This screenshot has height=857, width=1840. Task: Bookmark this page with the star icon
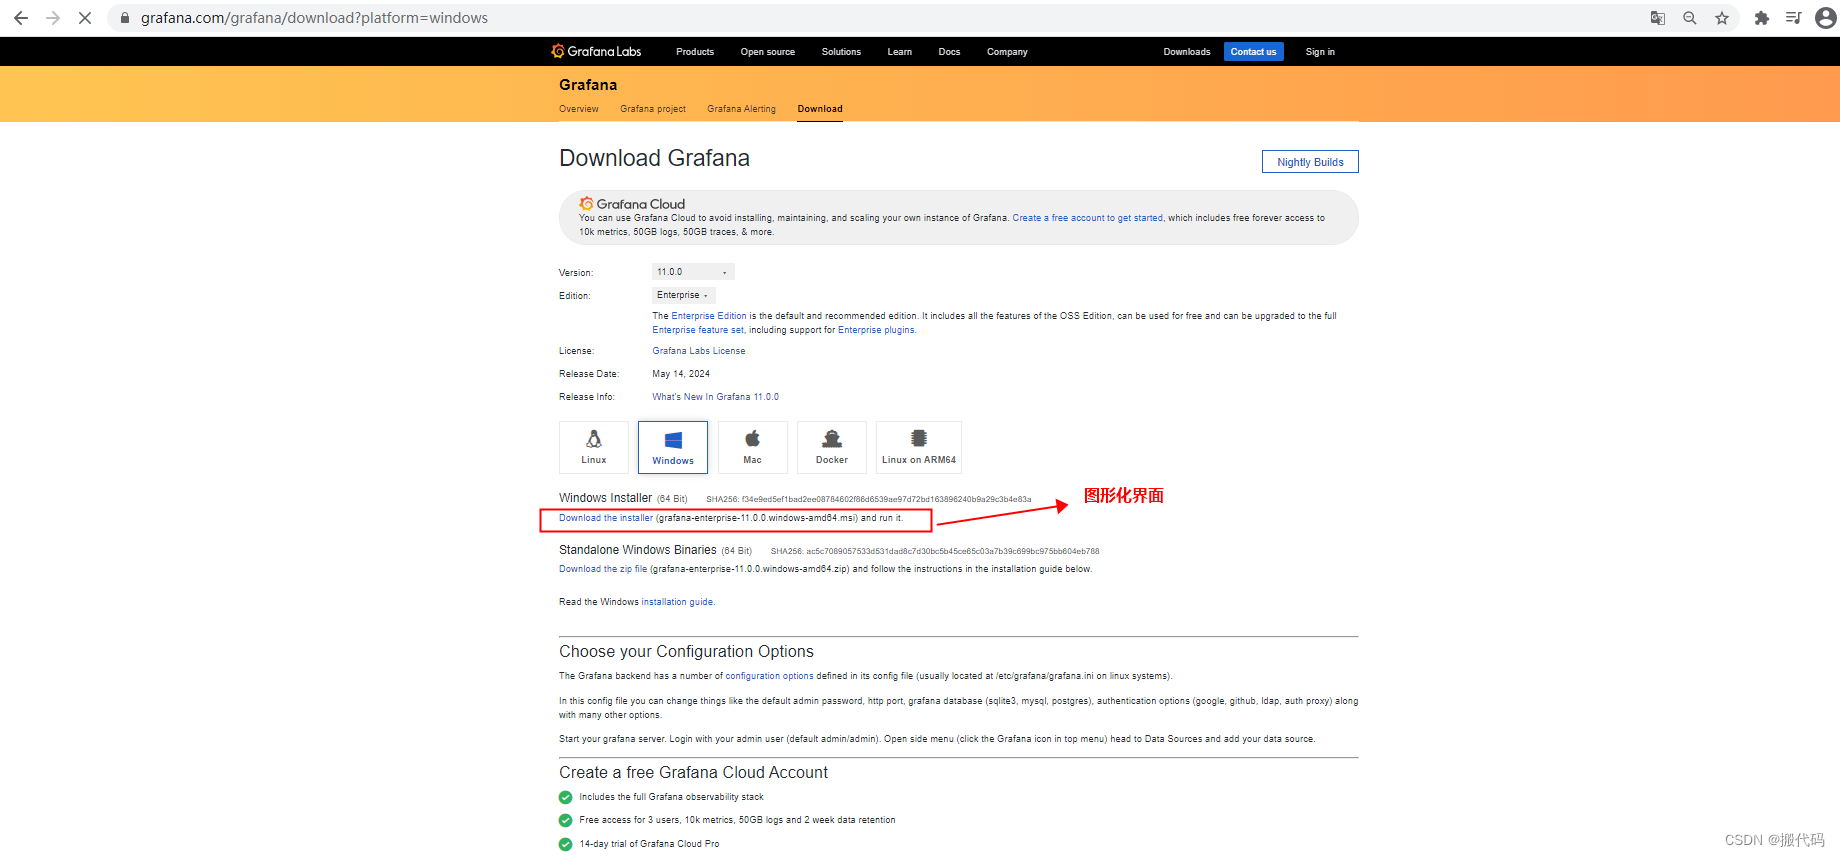point(1722,18)
